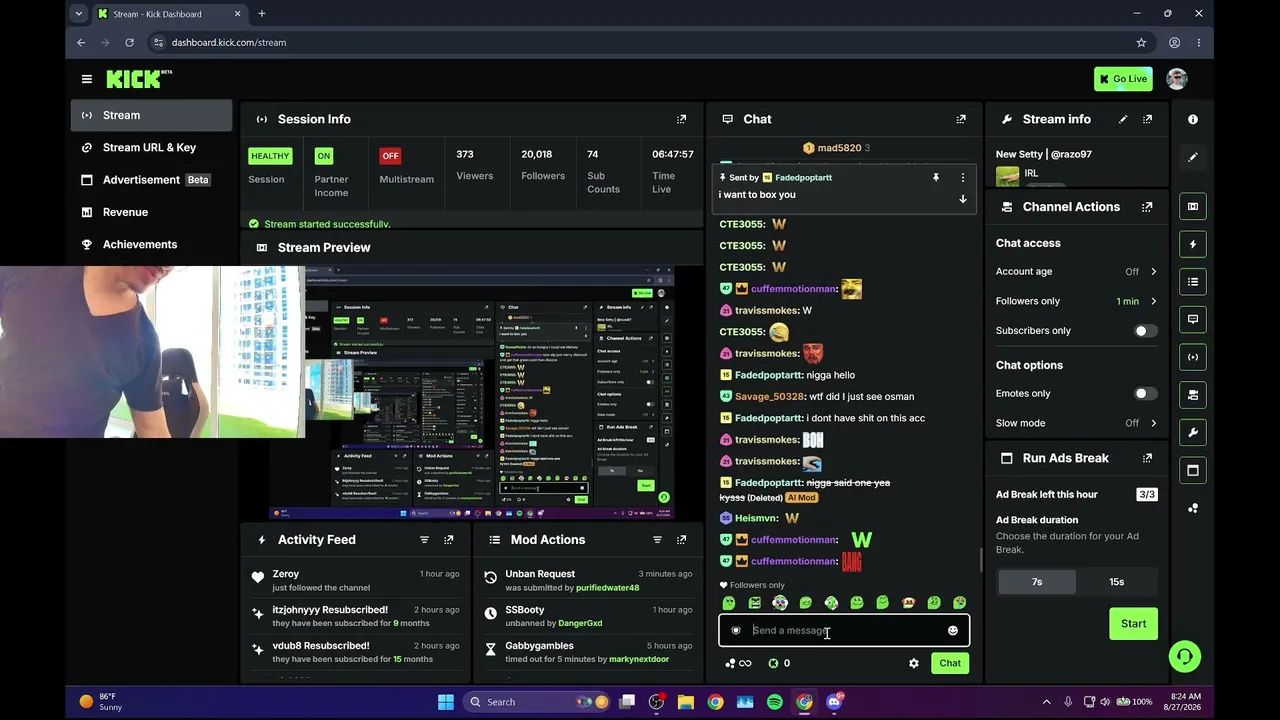Filter the Activity Feed
The width and height of the screenshot is (1280, 720).
(x=424, y=540)
